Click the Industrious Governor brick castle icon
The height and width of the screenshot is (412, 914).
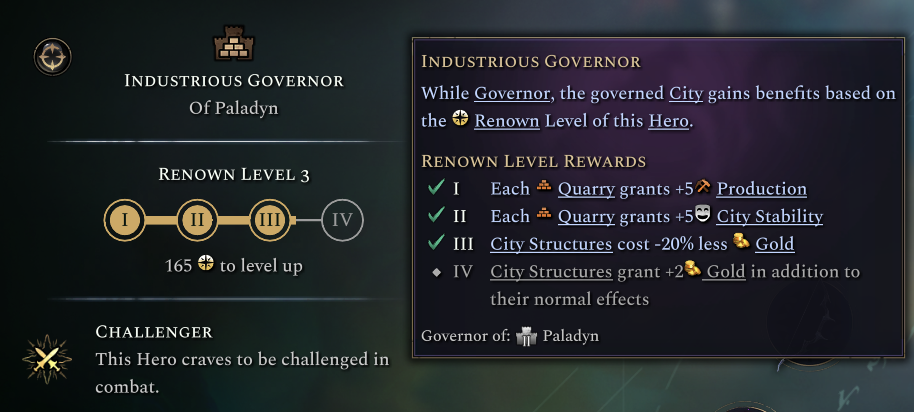[x=236, y=45]
